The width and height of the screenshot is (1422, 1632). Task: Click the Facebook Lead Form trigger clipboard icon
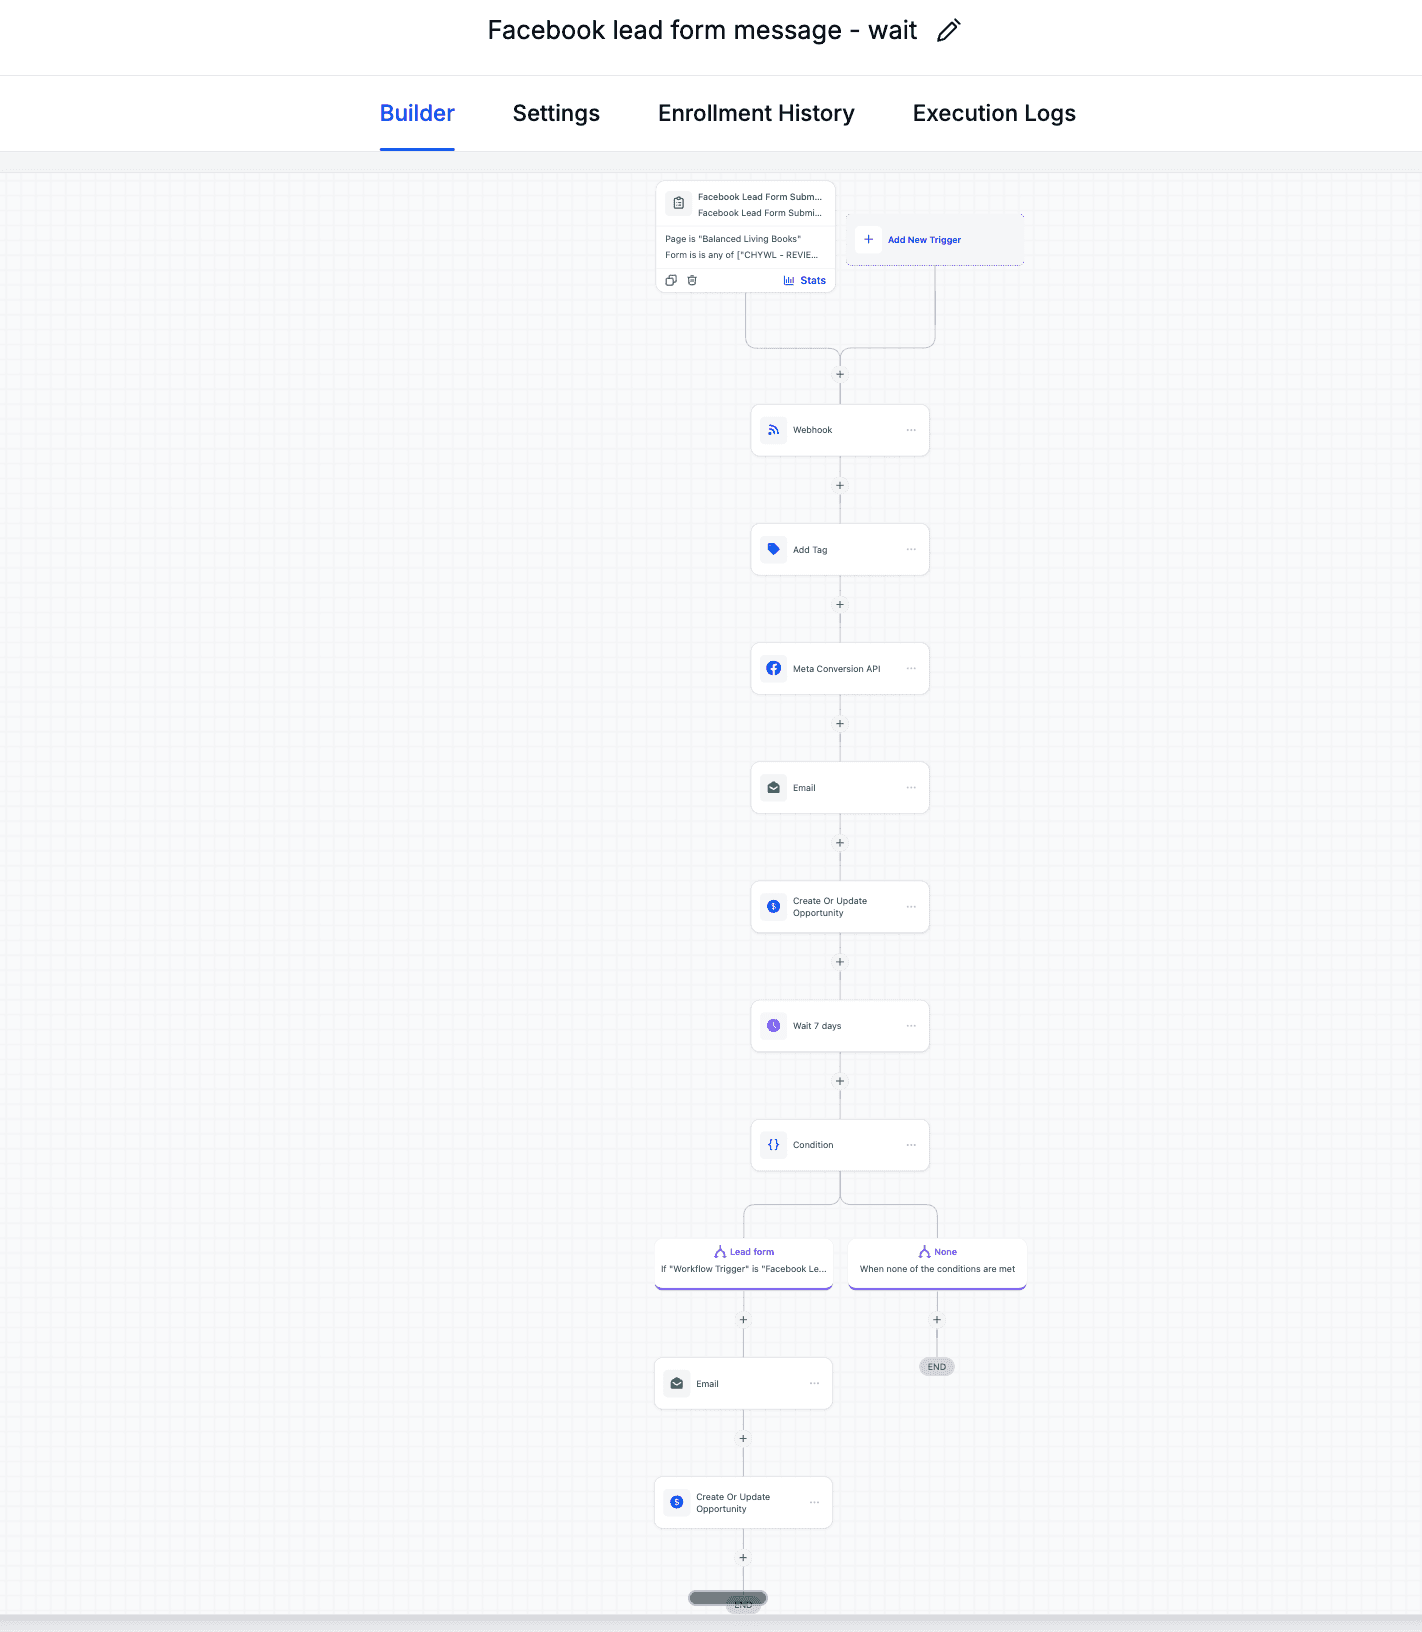(x=679, y=203)
